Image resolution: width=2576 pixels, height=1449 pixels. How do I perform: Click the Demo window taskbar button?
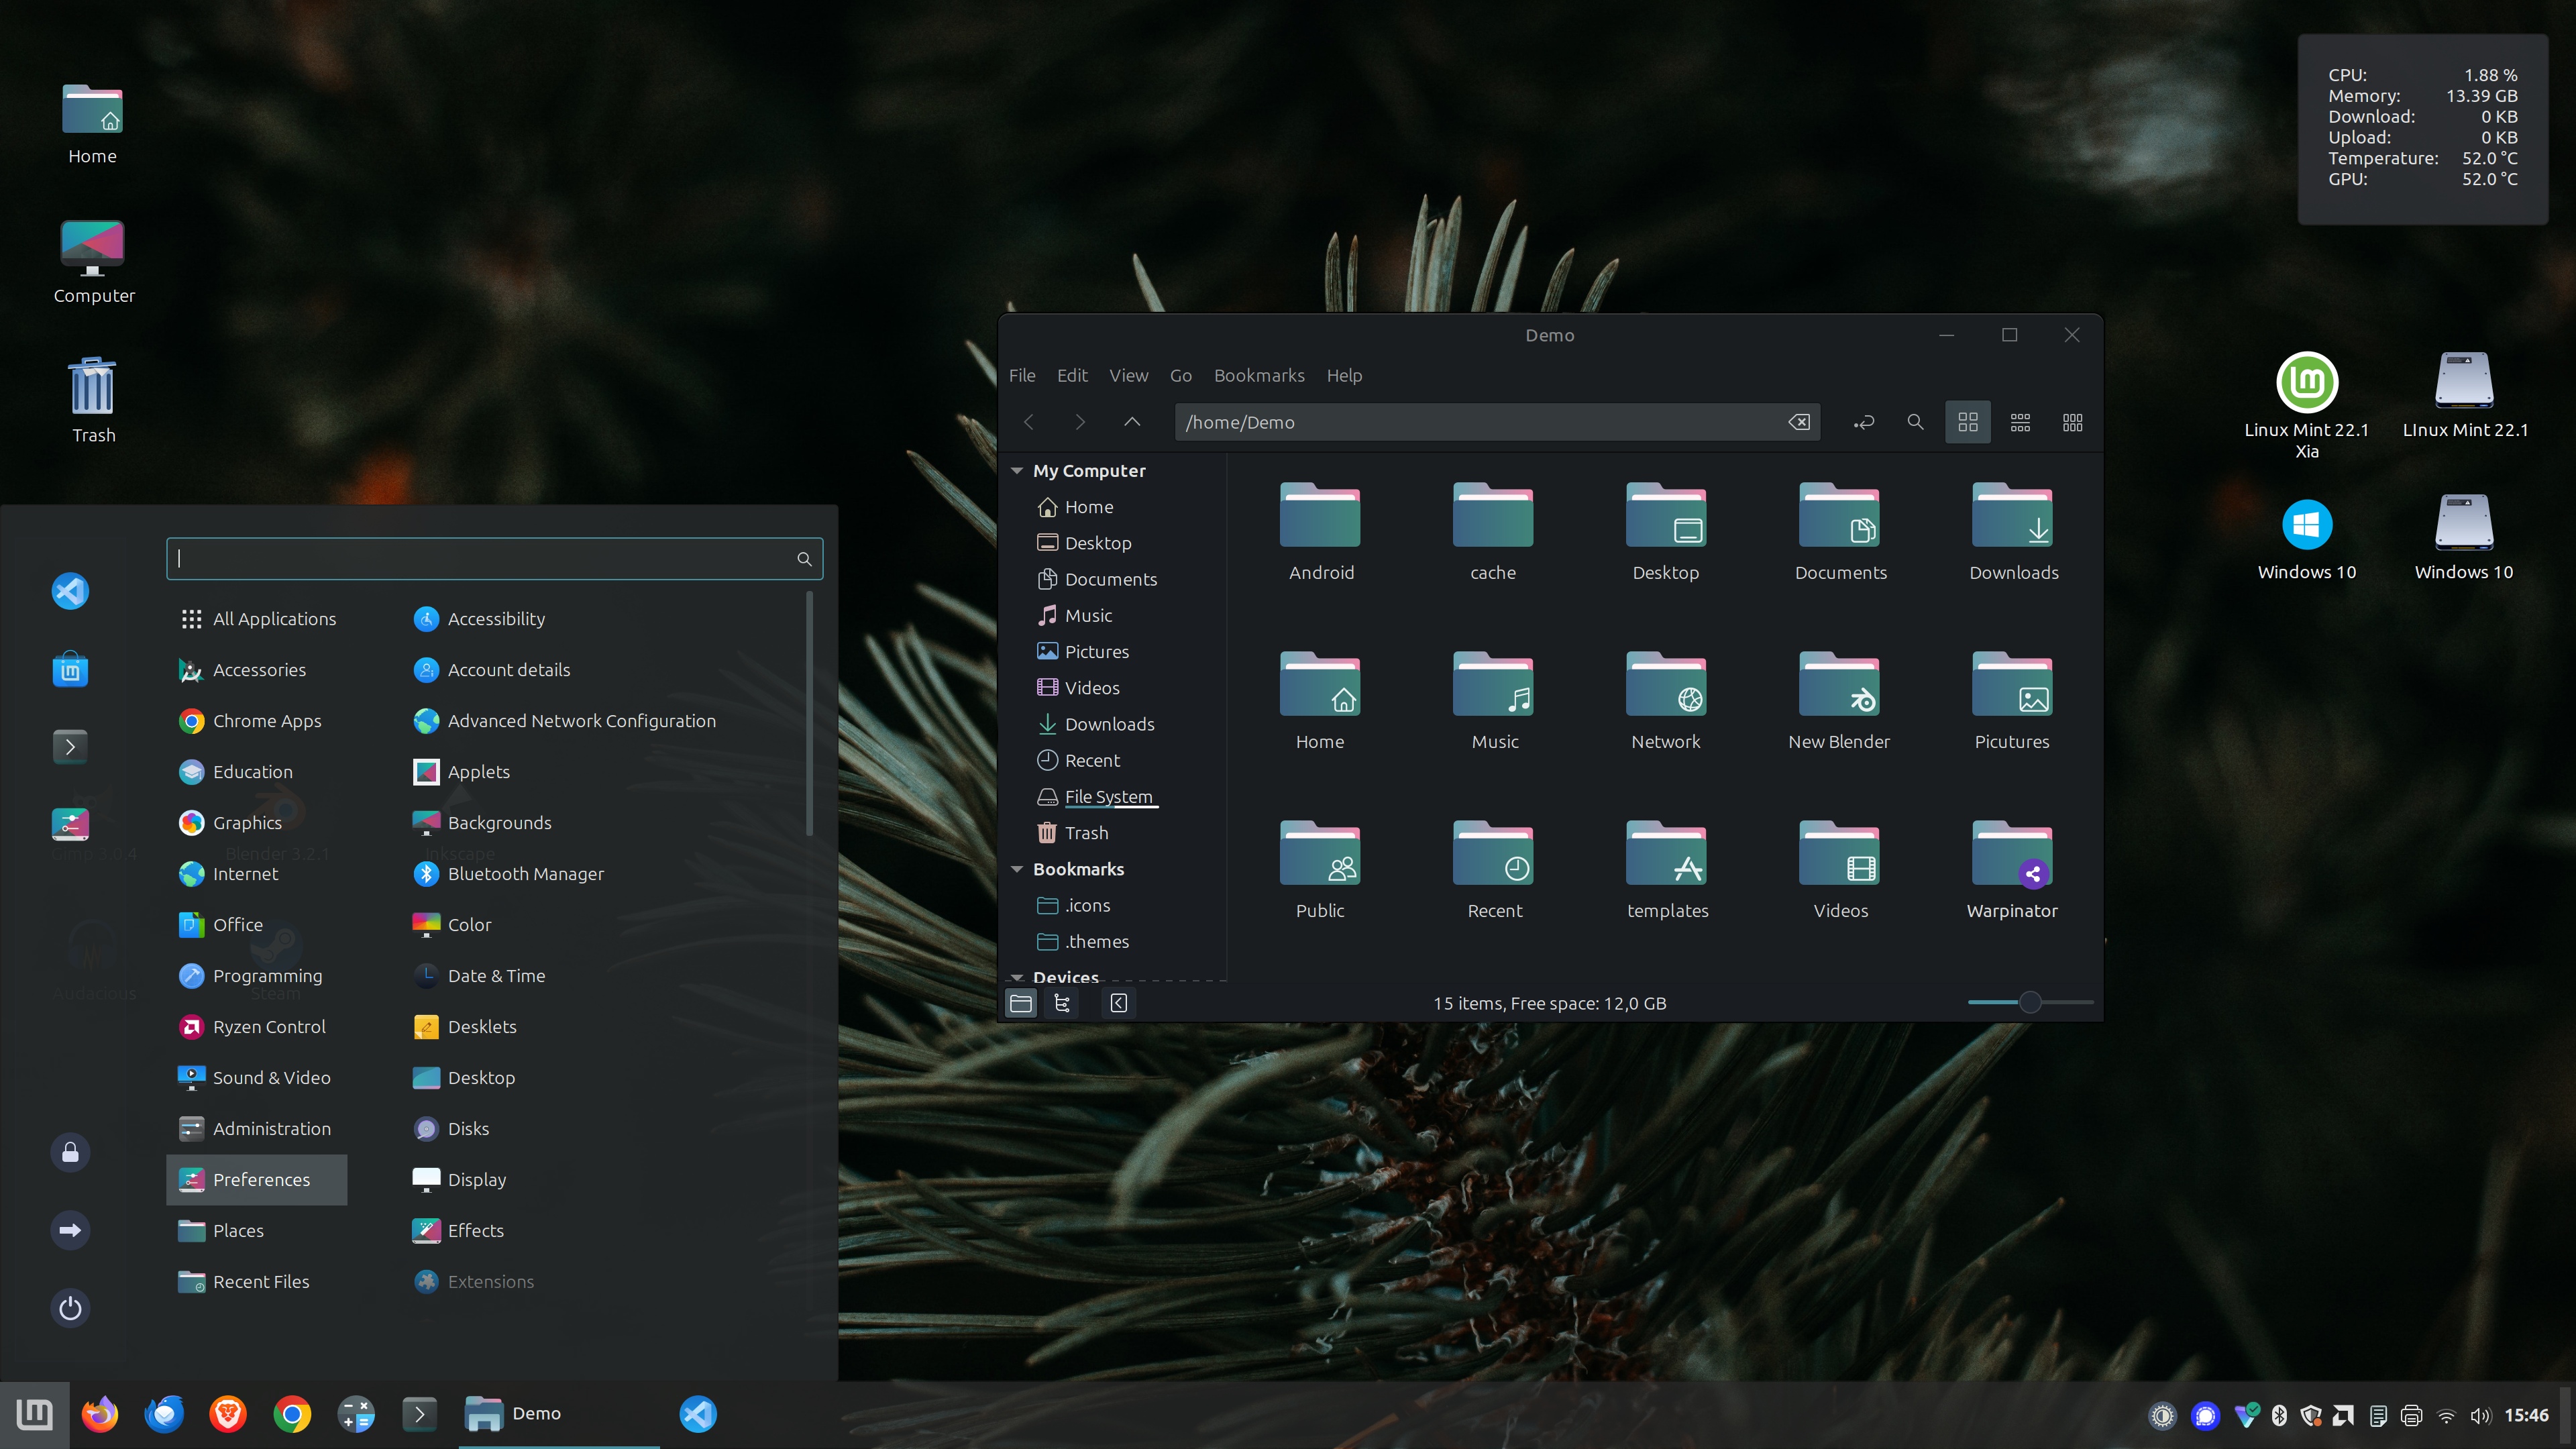559,1414
